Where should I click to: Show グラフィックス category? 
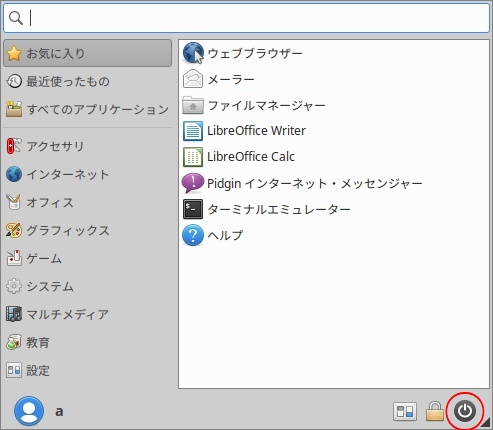(88, 230)
